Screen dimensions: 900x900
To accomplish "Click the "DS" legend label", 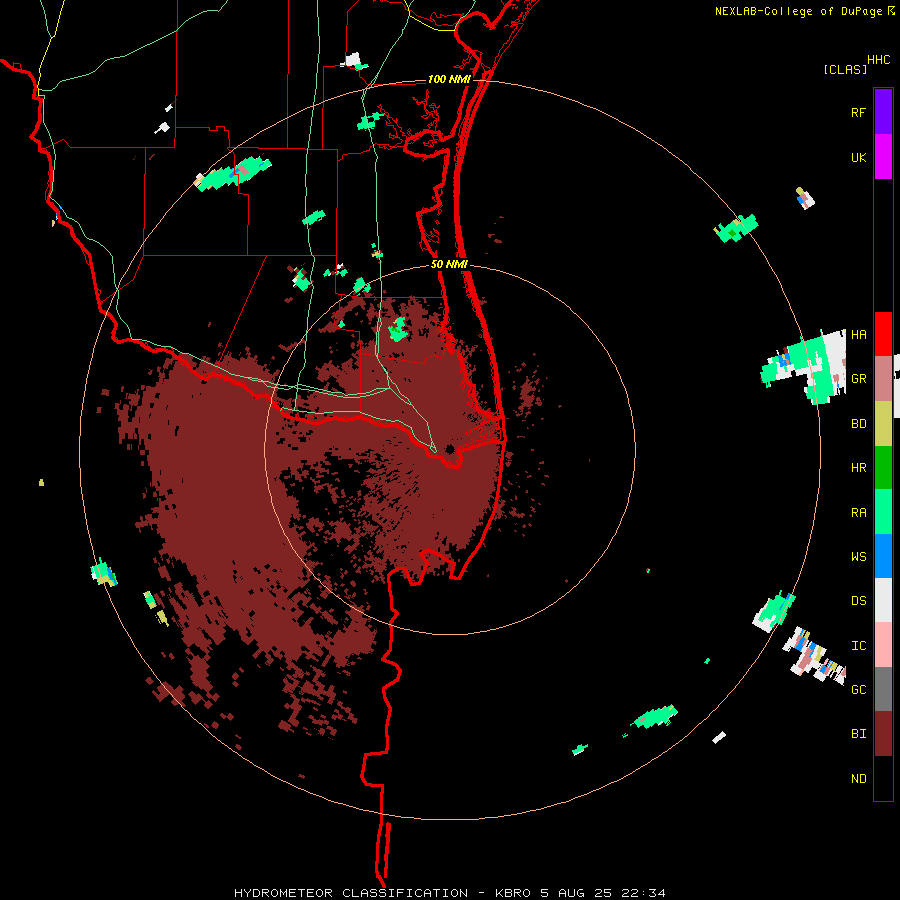I will [858, 601].
